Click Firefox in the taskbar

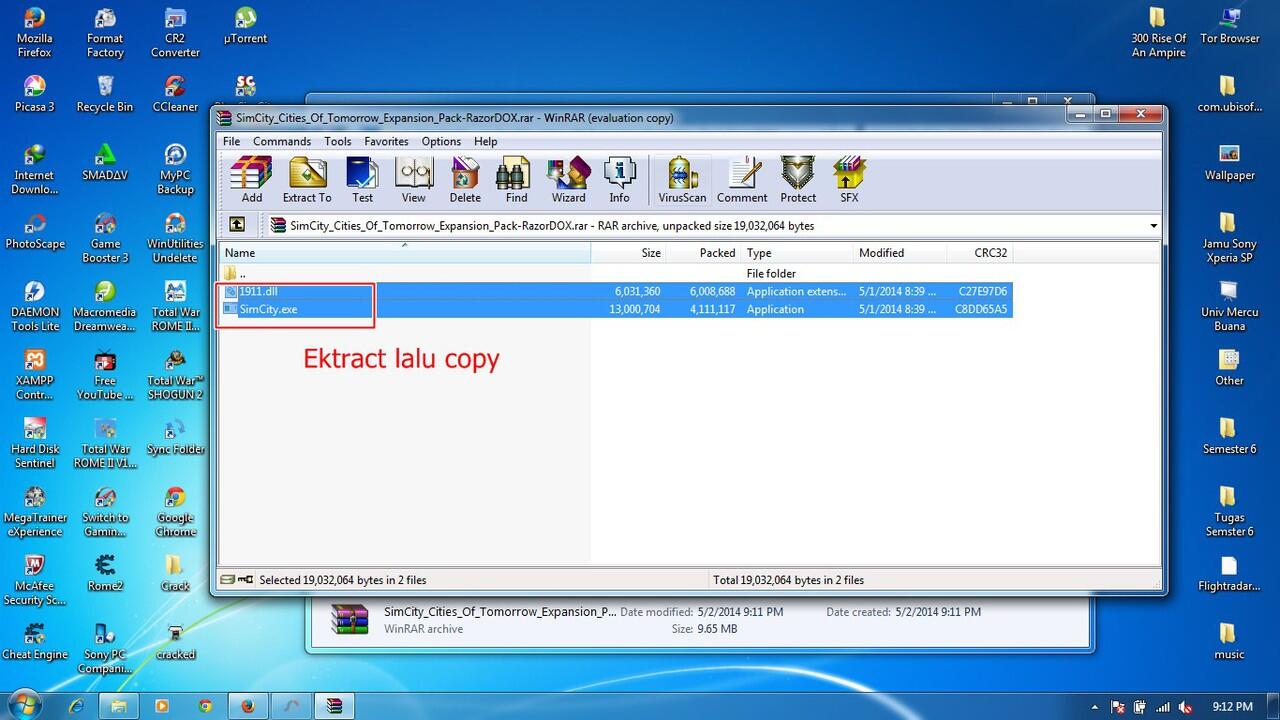click(x=248, y=706)
